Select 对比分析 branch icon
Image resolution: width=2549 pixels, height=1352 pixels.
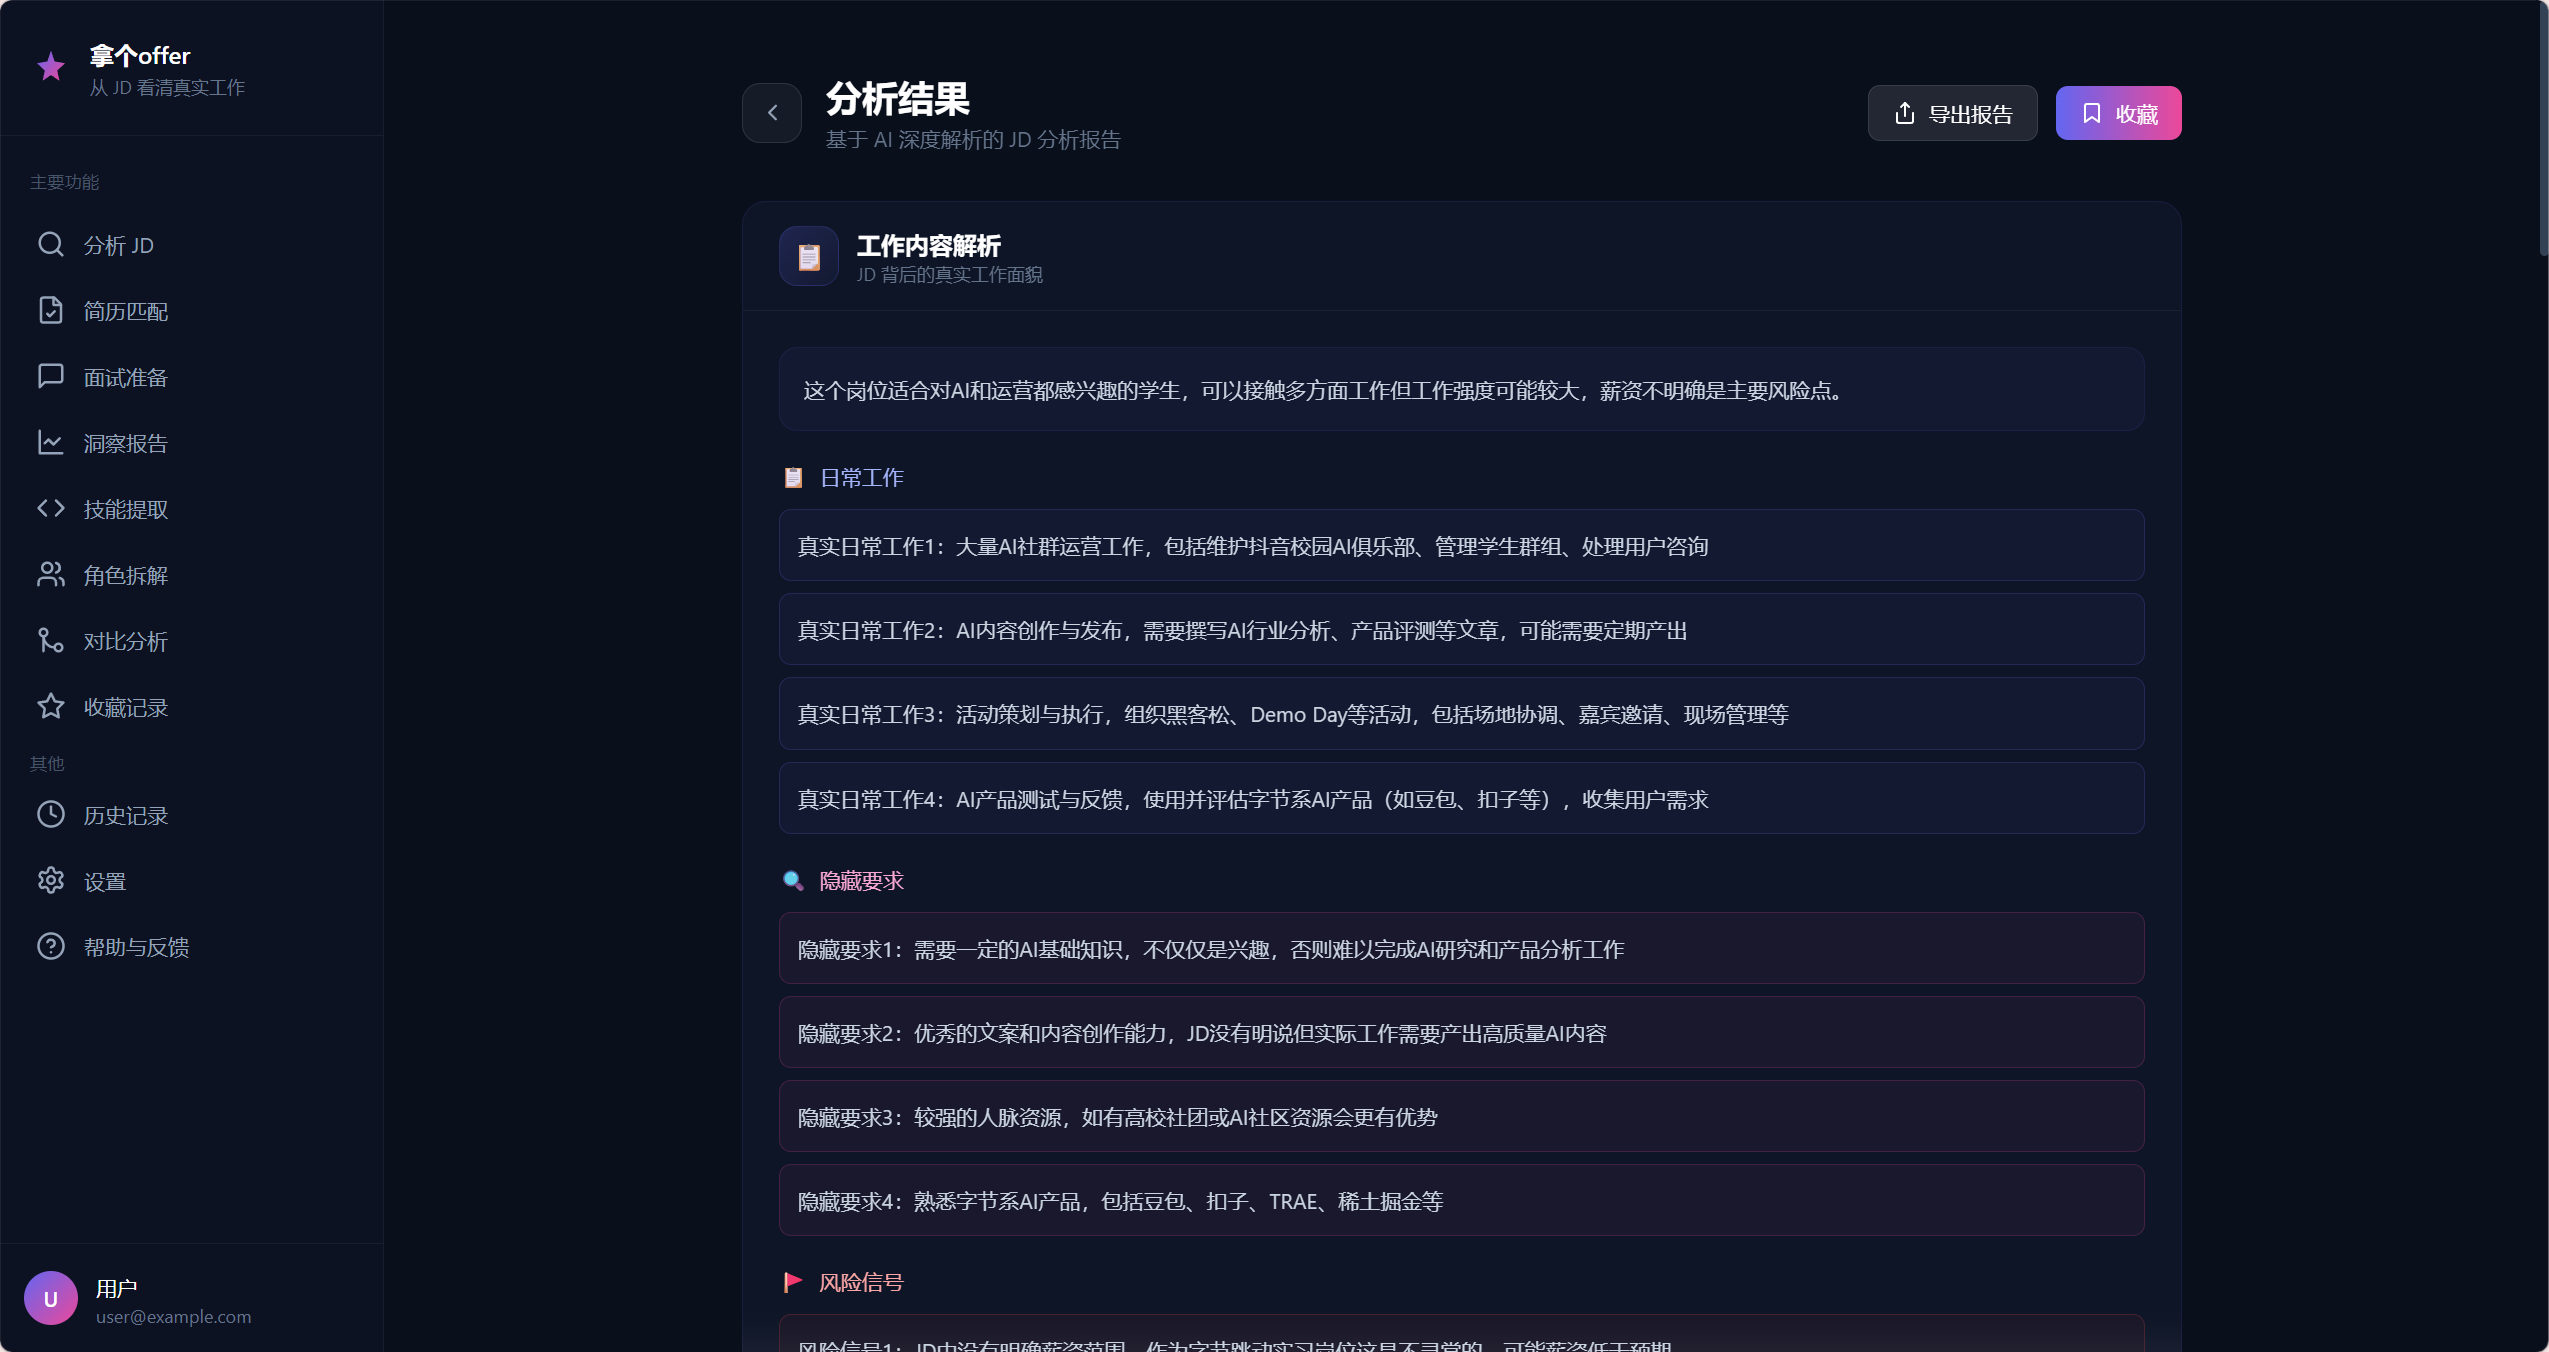[51, 640]
